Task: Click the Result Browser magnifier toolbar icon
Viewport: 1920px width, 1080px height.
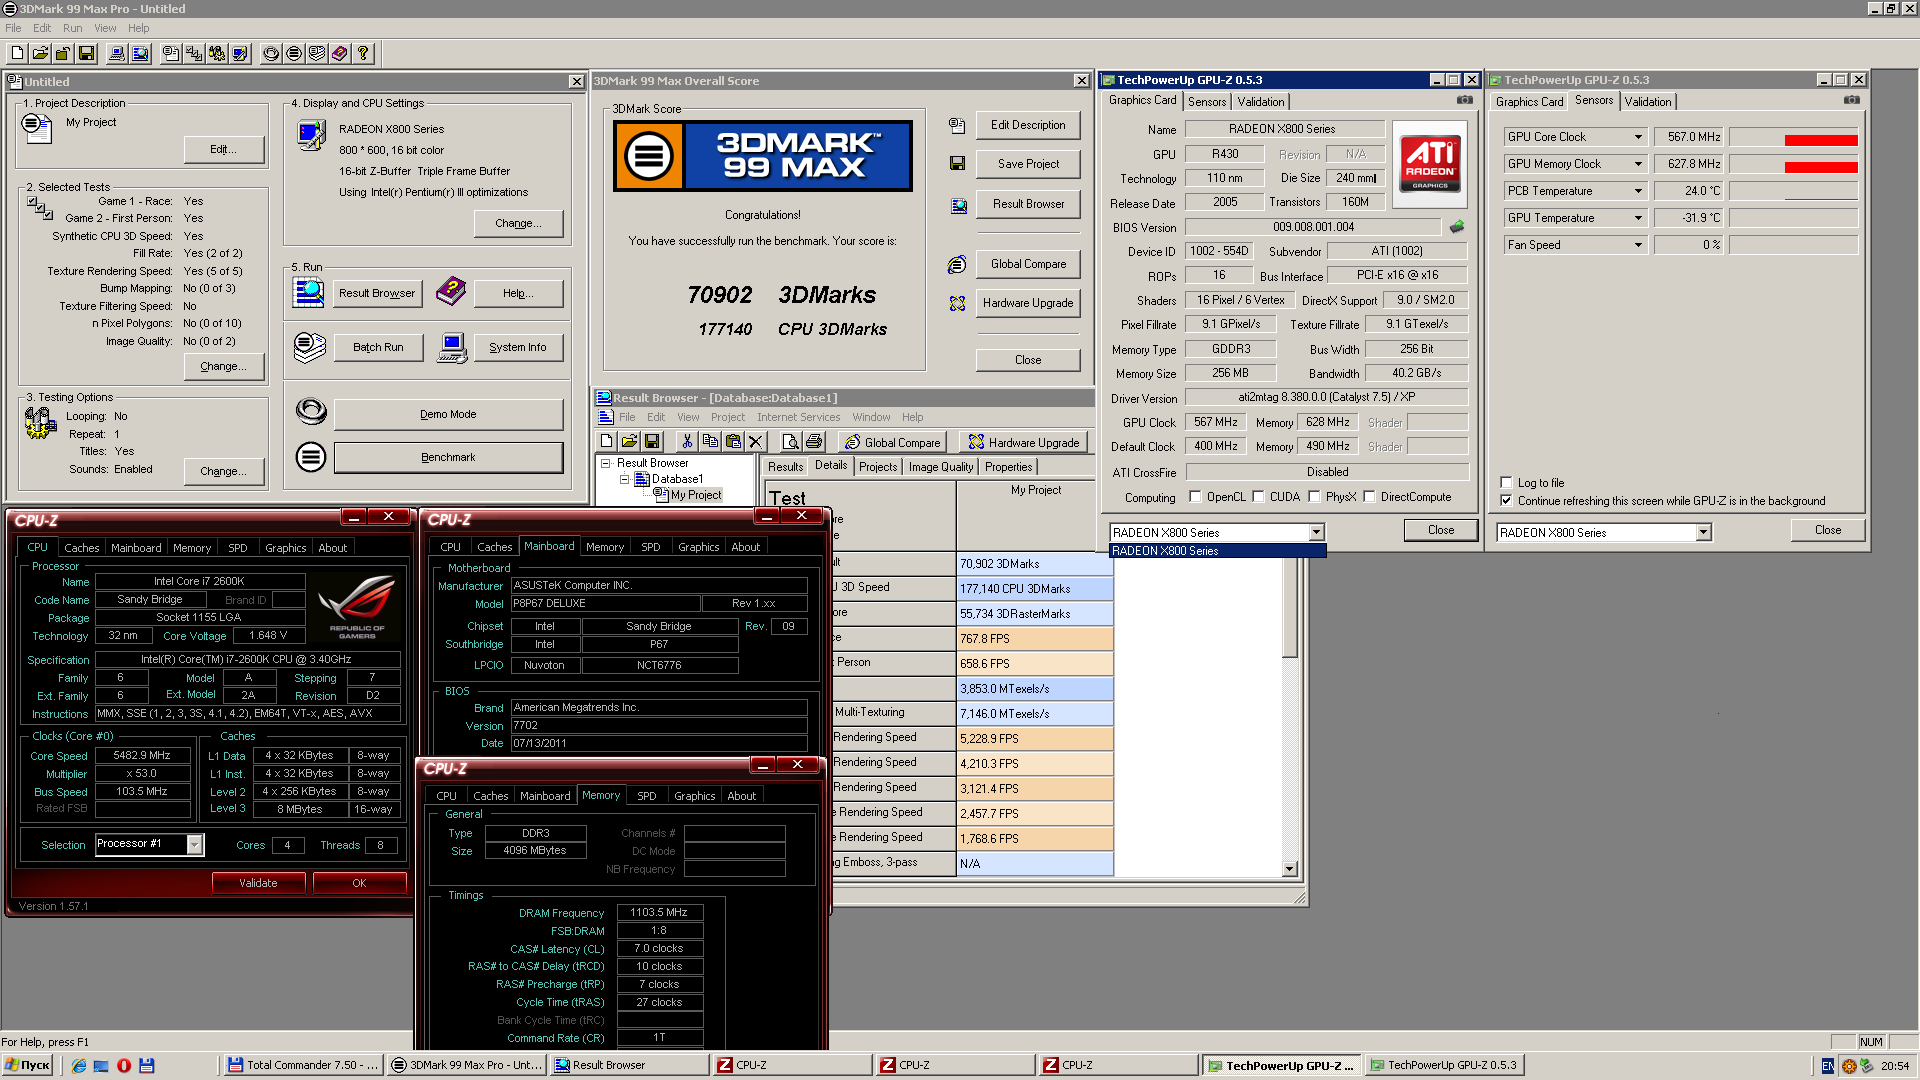Action: pos(140,53)
